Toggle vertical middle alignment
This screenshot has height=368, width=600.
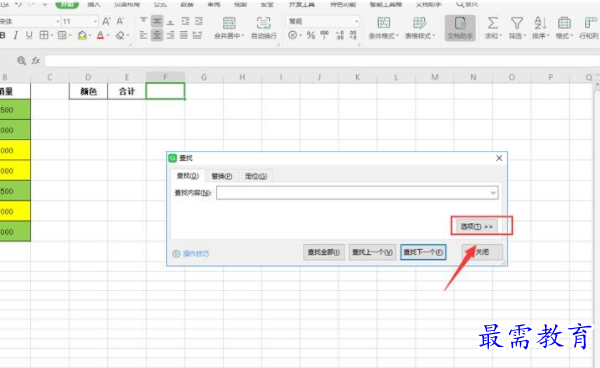coord(157,21)
